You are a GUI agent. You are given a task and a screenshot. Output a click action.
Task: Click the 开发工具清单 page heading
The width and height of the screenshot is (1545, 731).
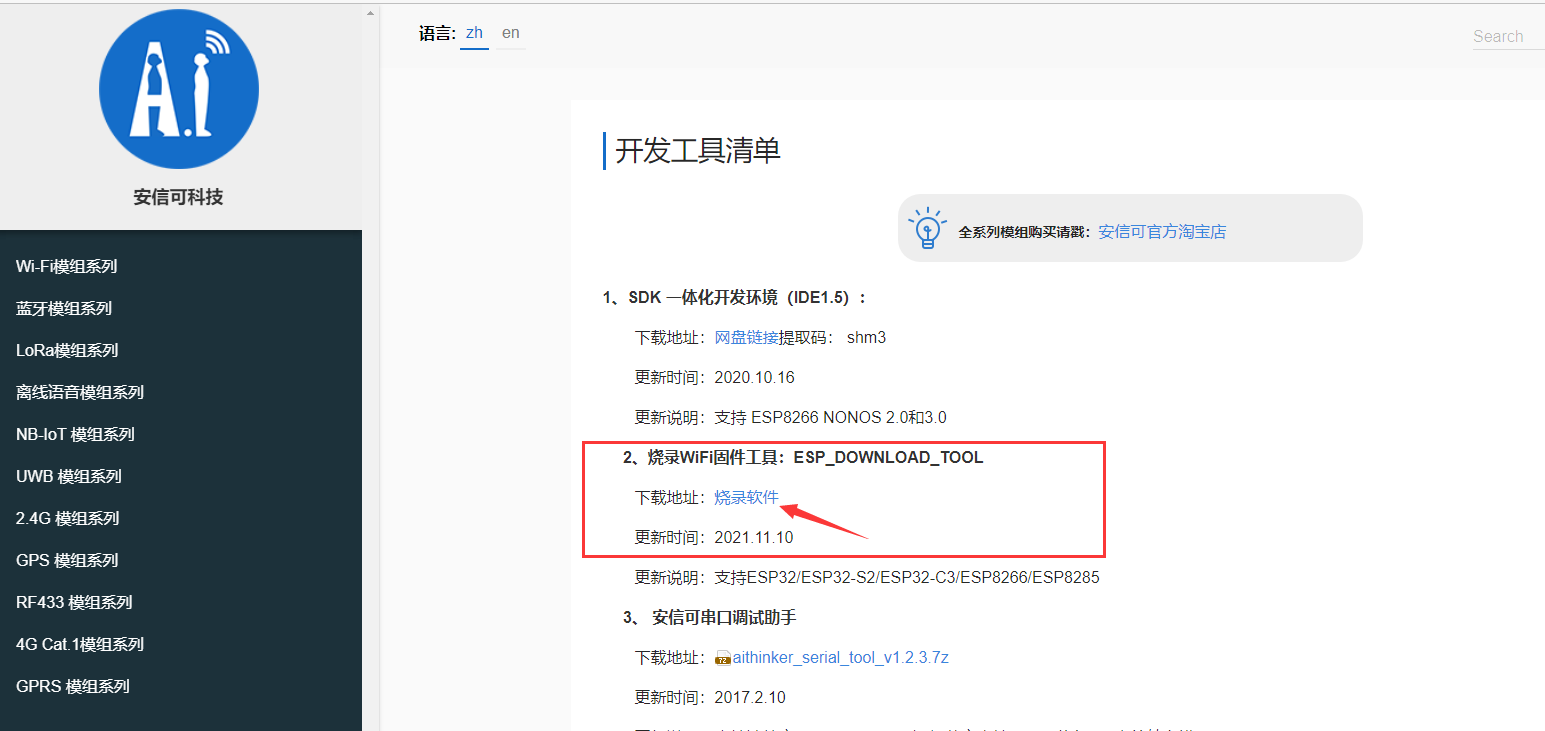[698, 151]
